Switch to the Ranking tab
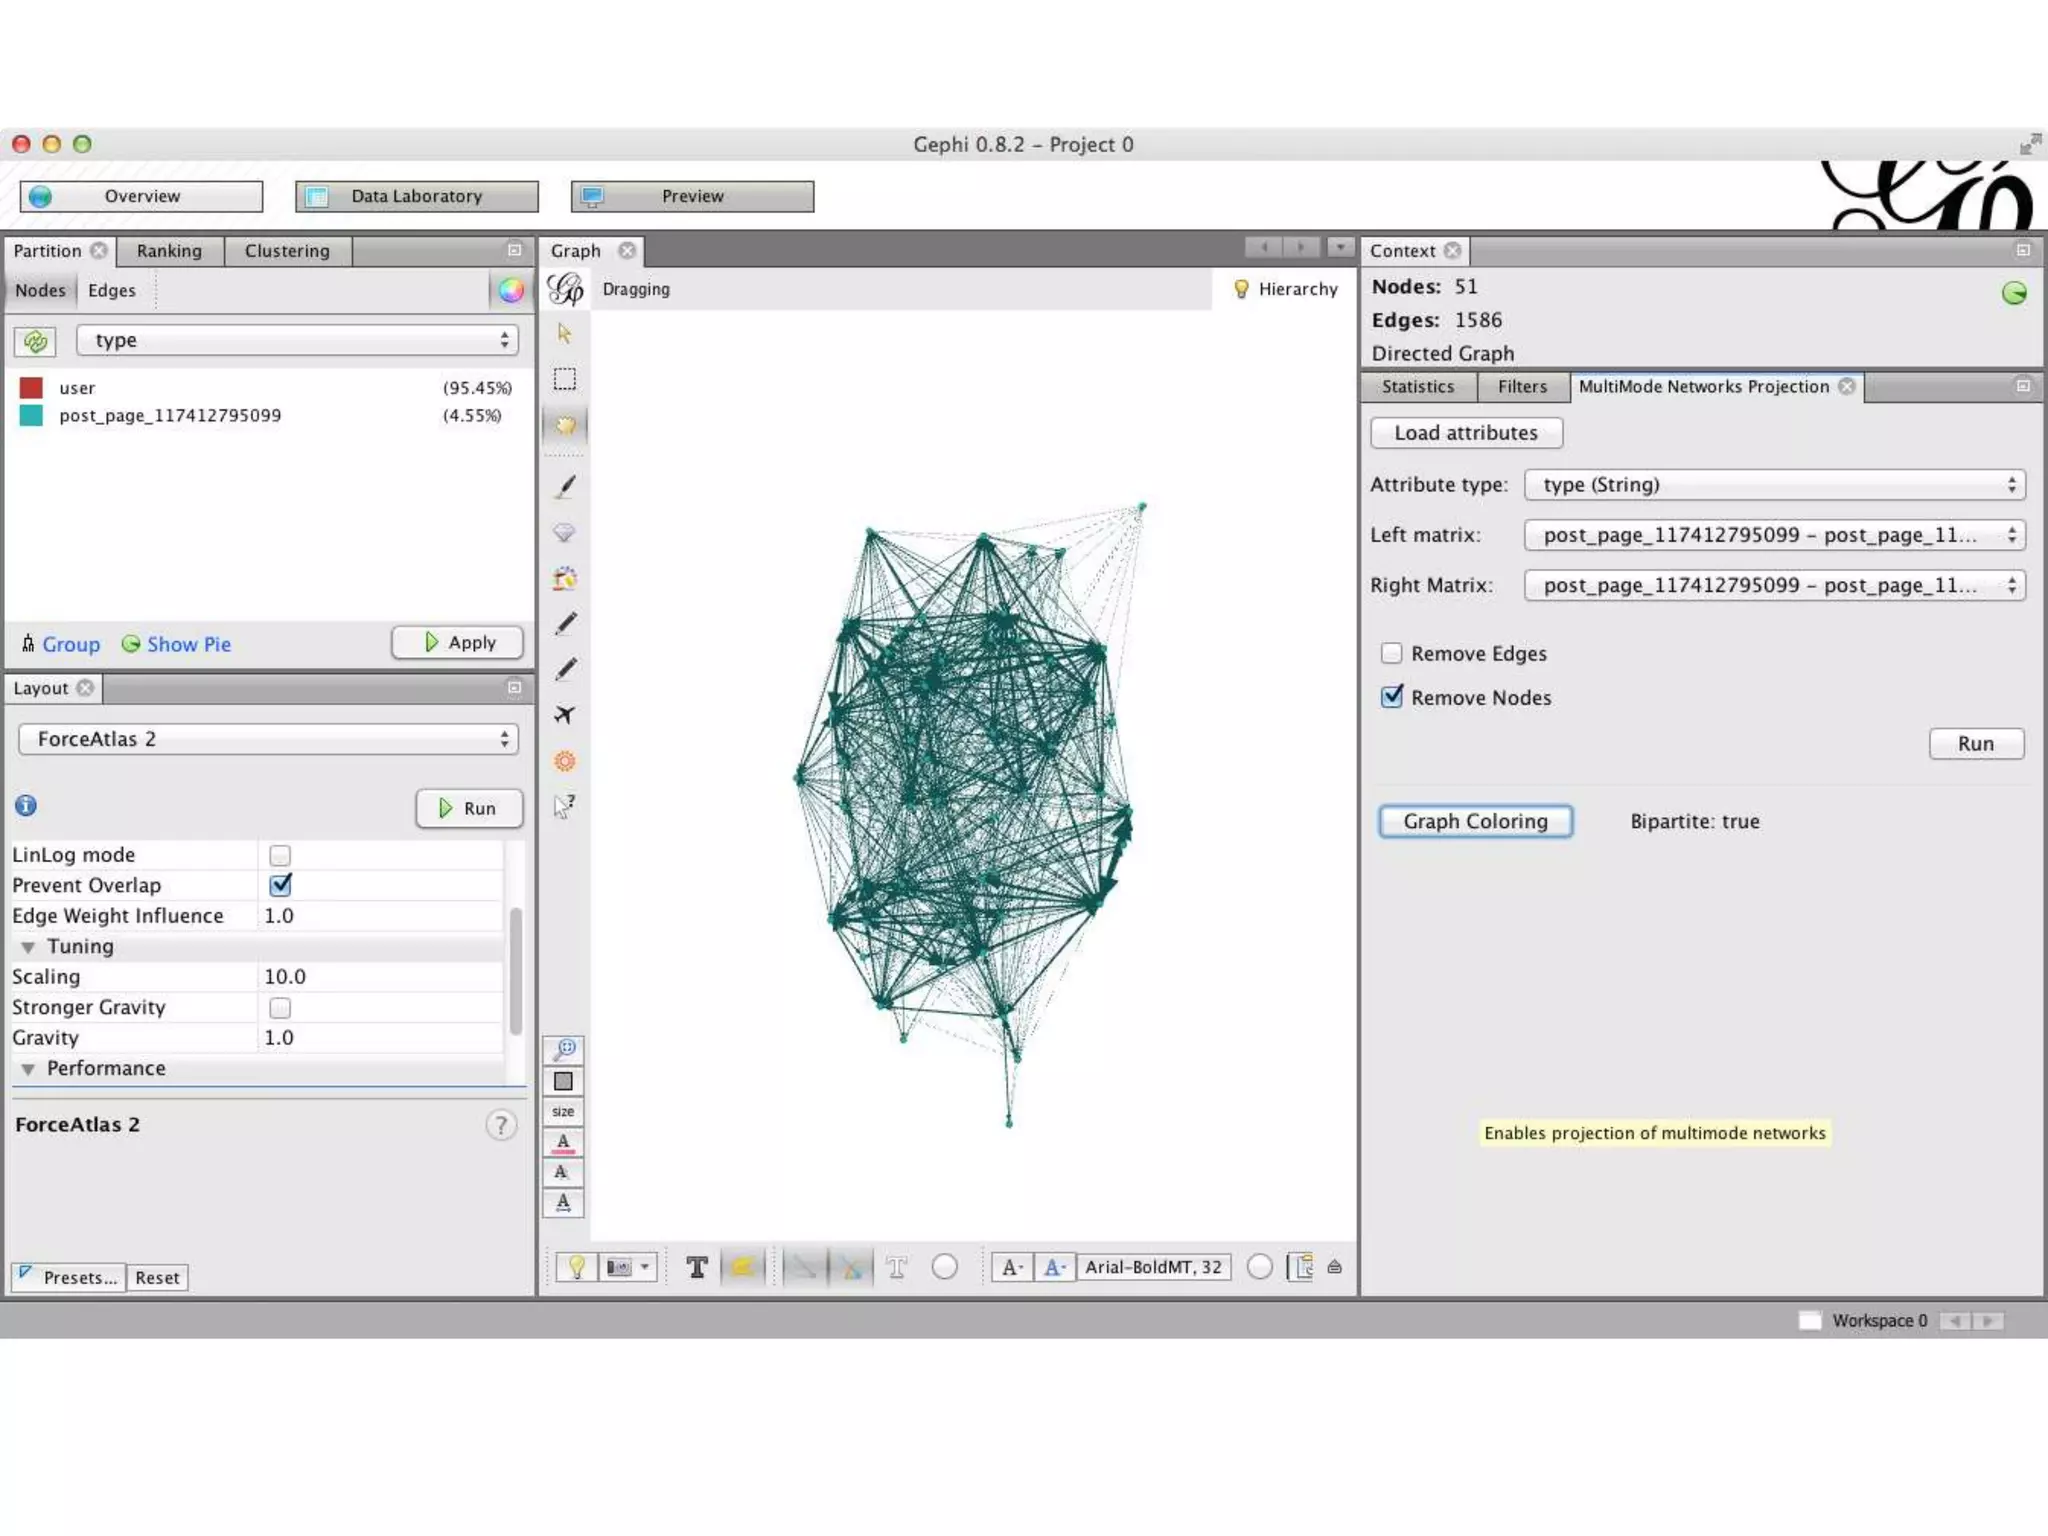Viewport: 2048px width, 1536px height. pyautogui.click(x=169, y=251)
